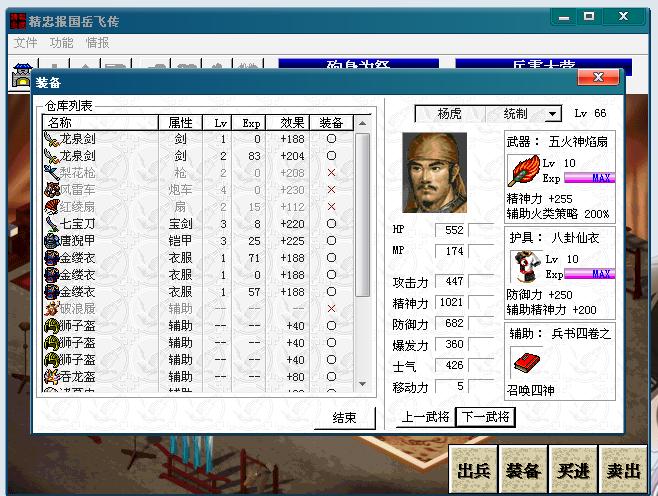The image size is (658, 496).
Task: Click the 破浪屐 red X mark
Action: pos(331,308)
